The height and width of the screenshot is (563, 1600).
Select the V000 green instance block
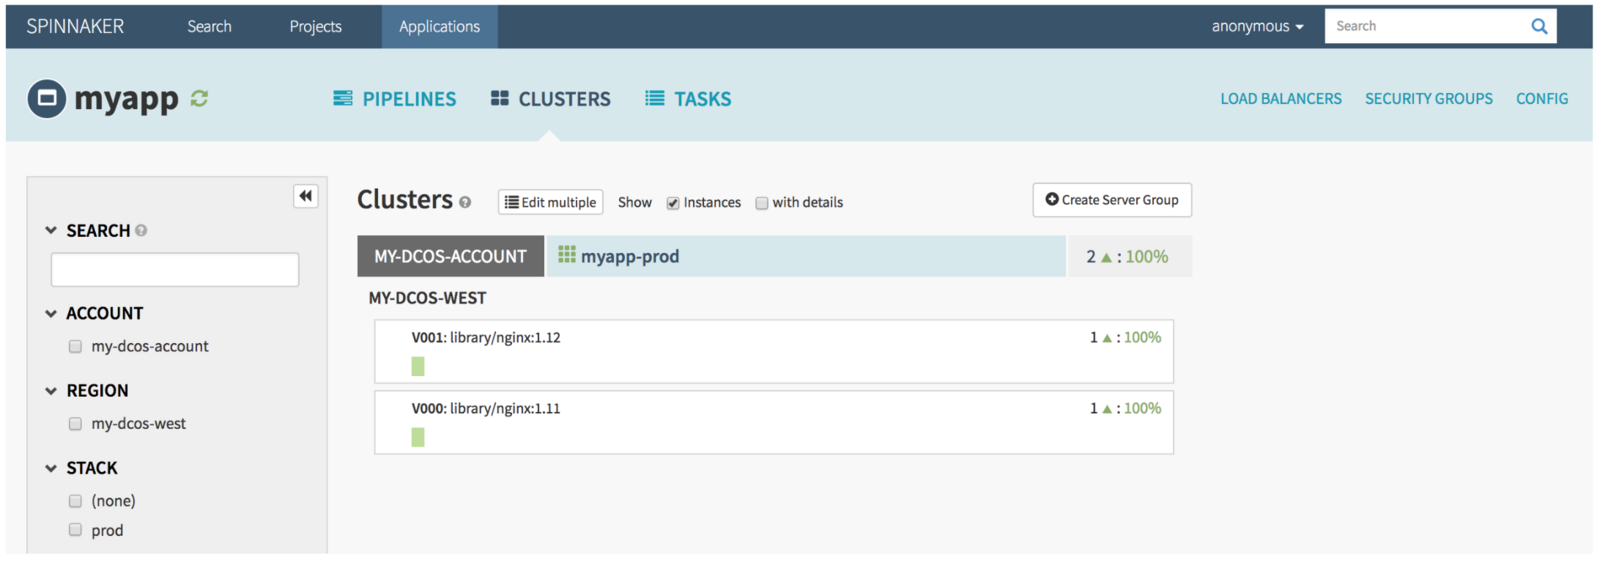pos(418,437)
